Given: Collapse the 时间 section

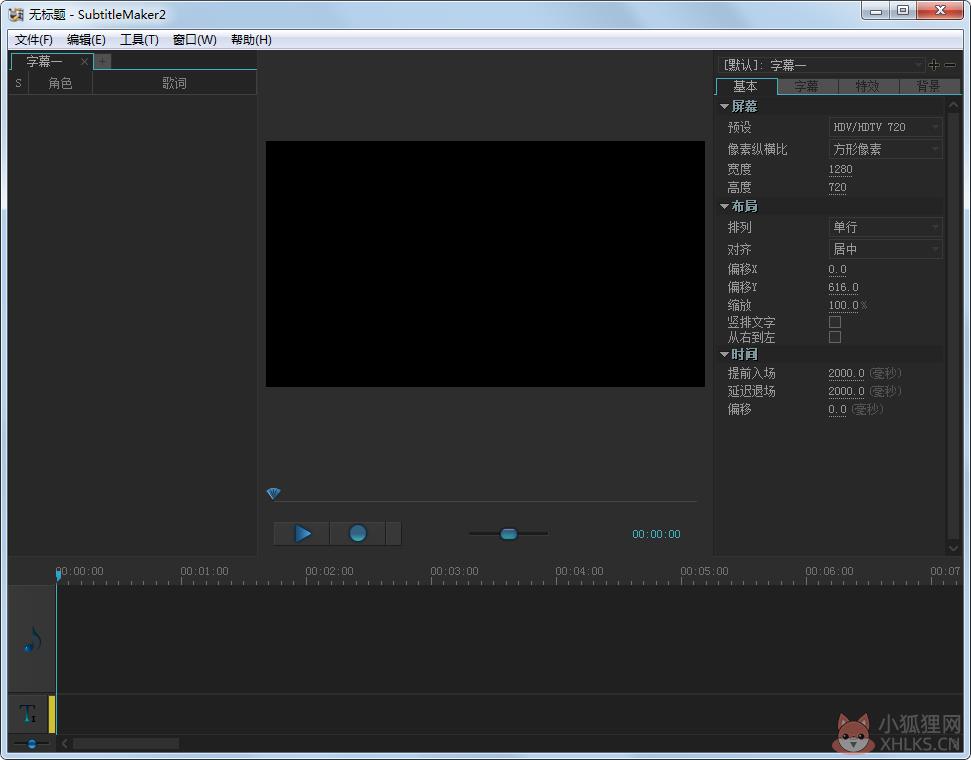Looking at the screenshot, I should pos(724,354).
